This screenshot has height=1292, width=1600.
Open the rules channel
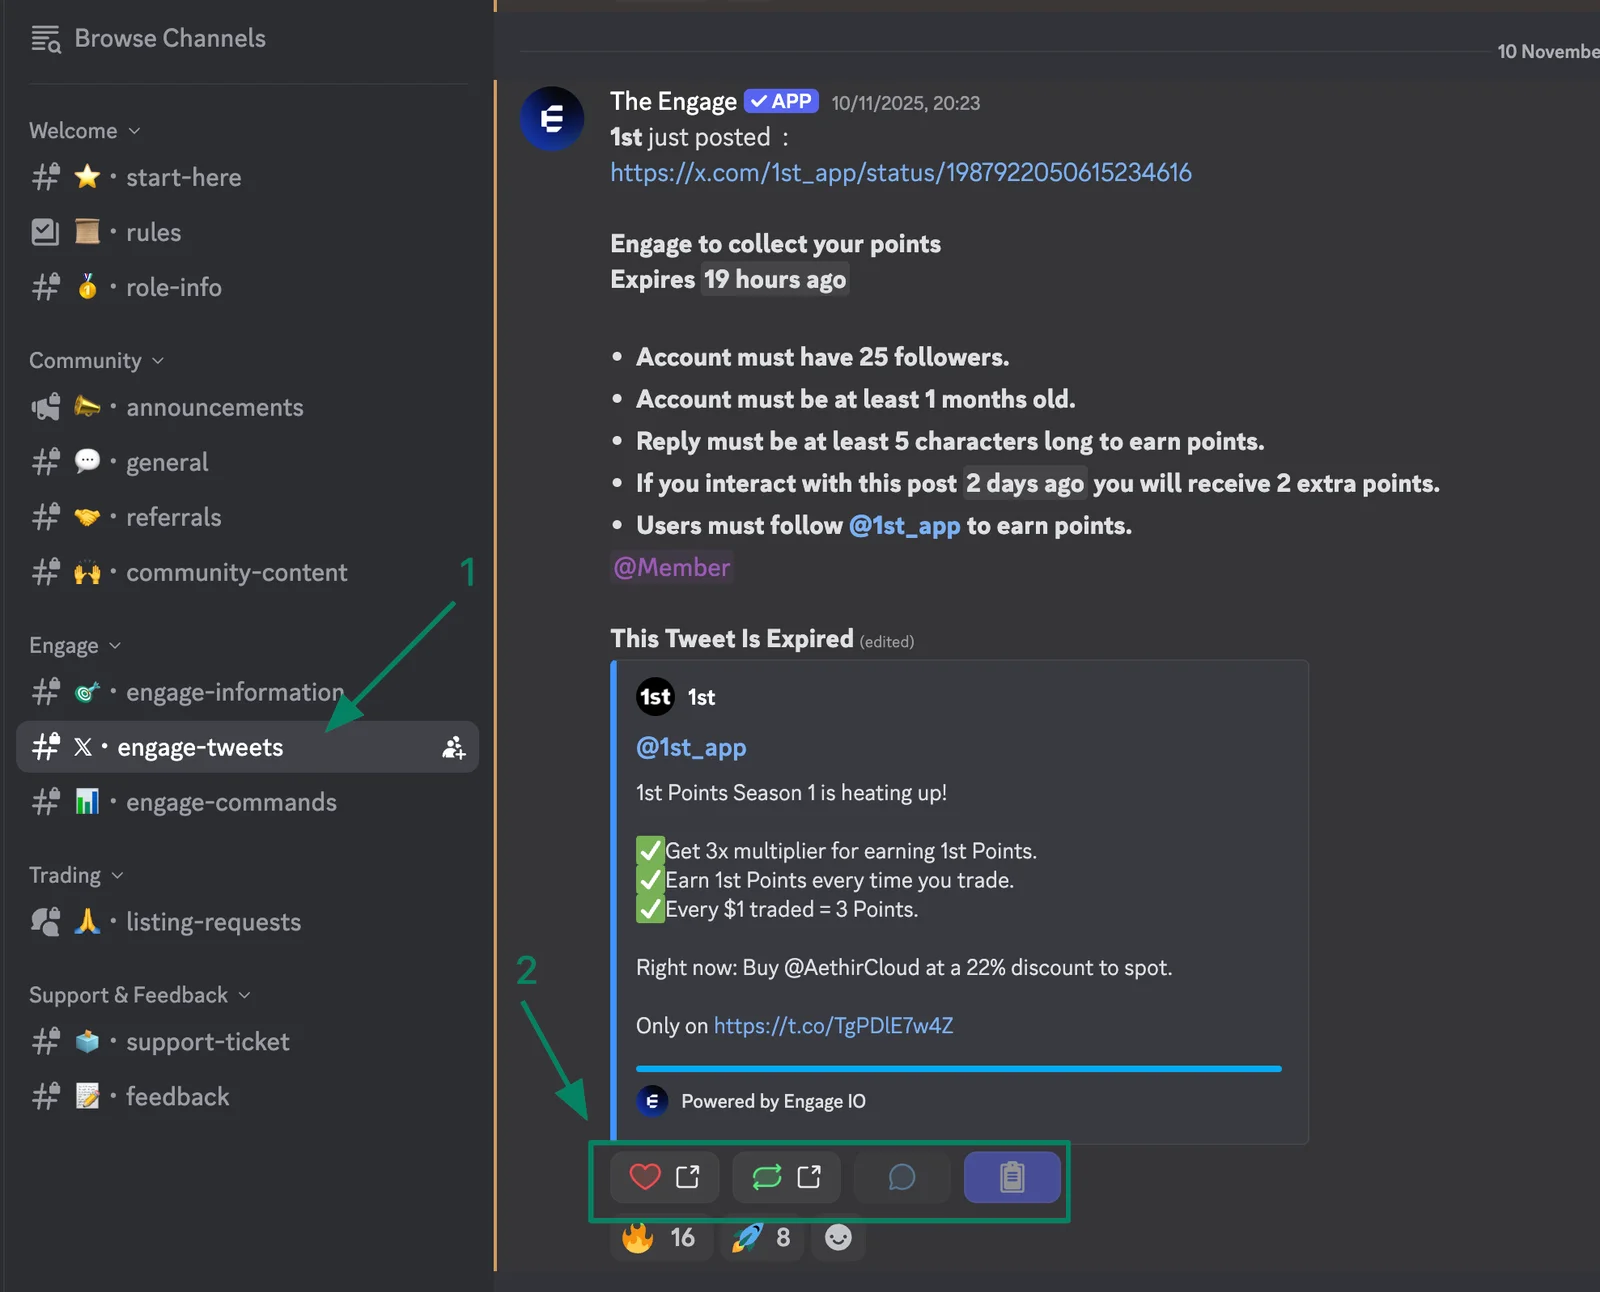click(248, 233)
